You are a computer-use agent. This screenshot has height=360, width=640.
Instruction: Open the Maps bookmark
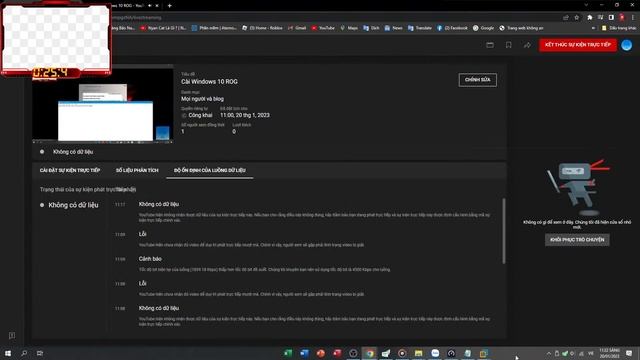(x=349, y=28)
